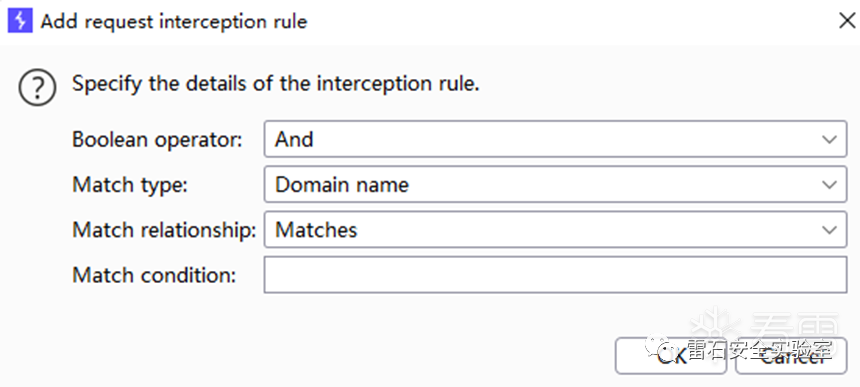This screenshot has width=860, height=387.
Task: Click the 'Domain name' combo box value
Action: (x=342, y=185)
